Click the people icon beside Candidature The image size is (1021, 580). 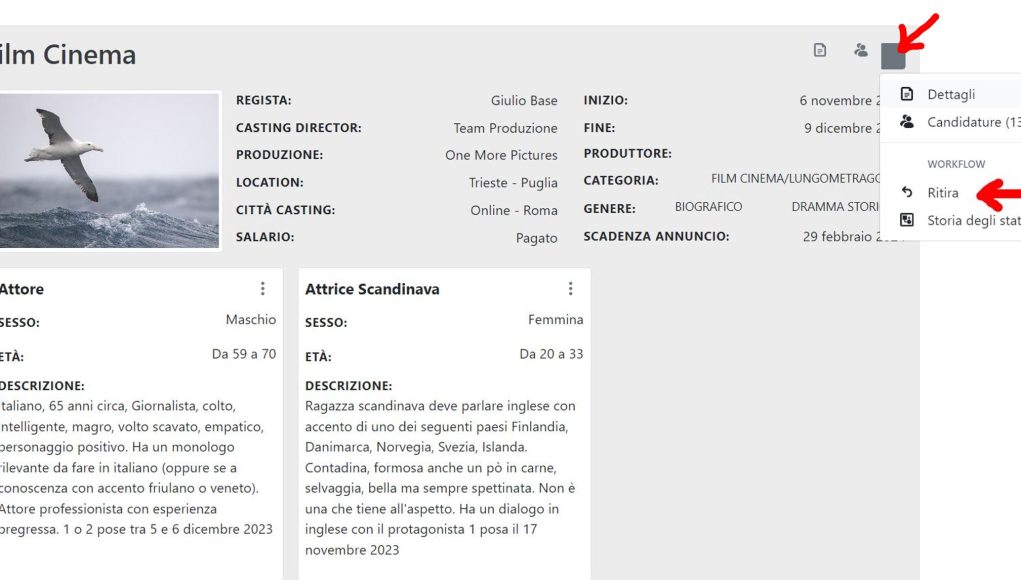click(906, 122)
